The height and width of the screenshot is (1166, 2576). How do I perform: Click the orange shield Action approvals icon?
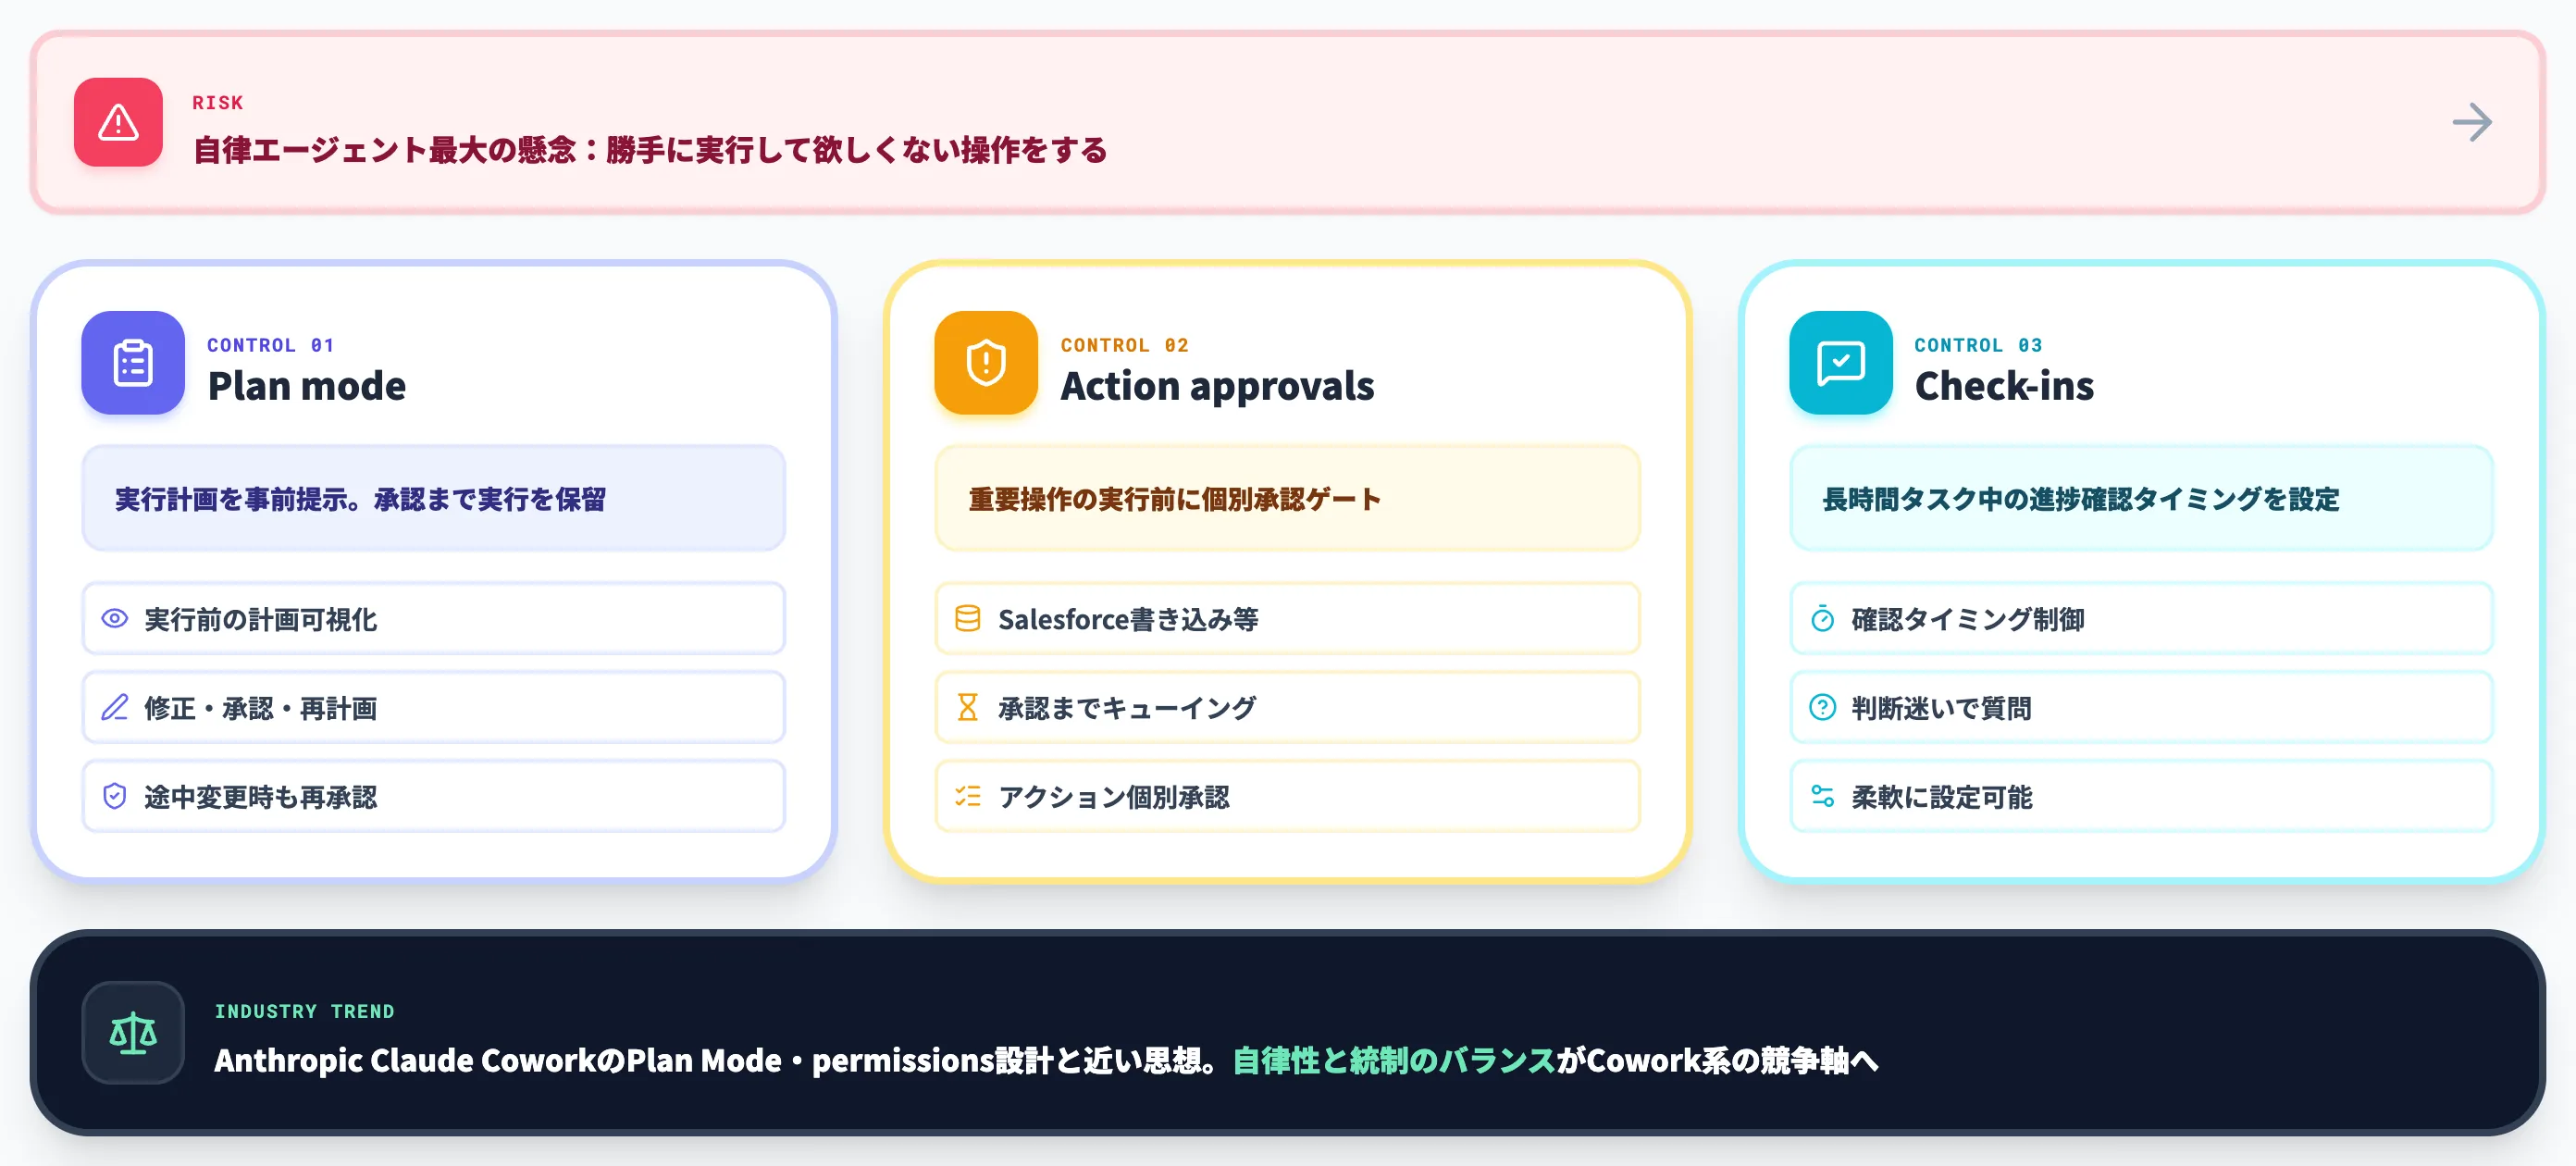(986, 363)
